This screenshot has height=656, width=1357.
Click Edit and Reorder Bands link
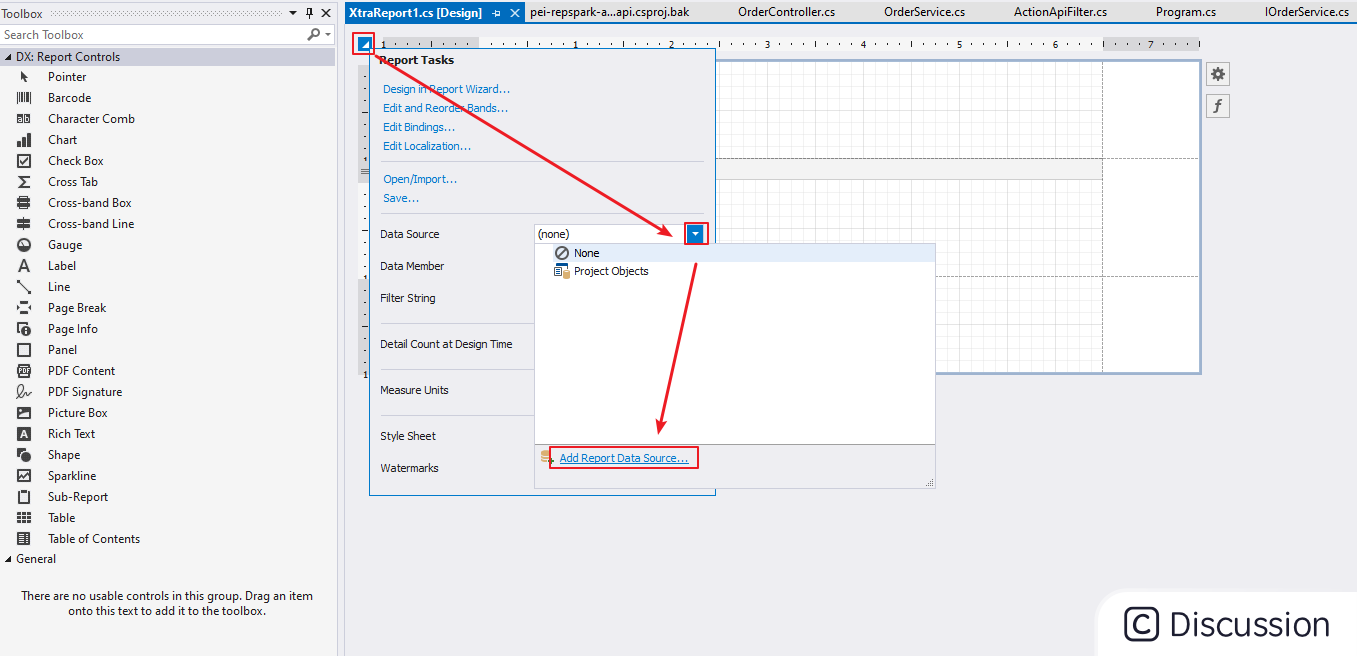[445, 108]
